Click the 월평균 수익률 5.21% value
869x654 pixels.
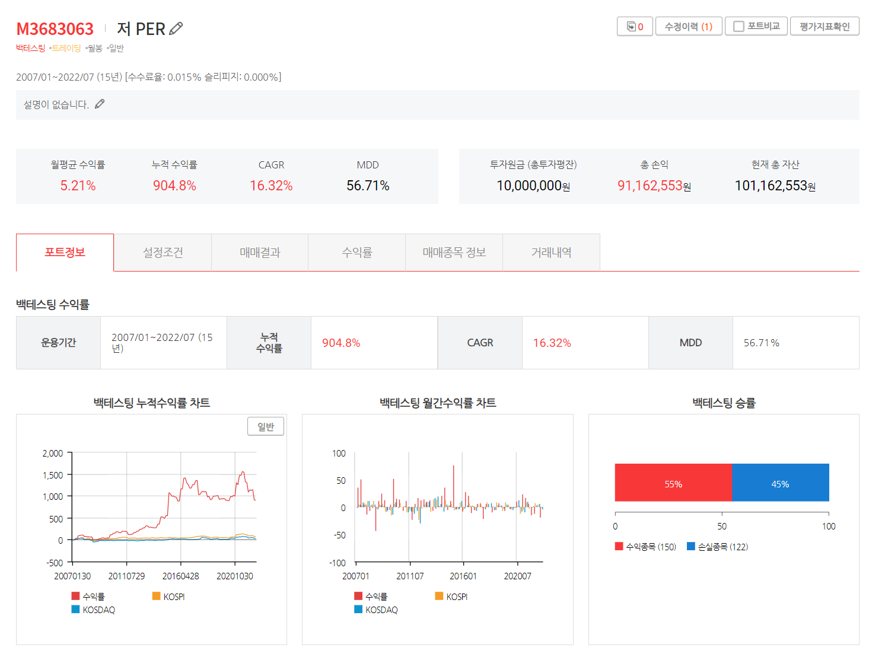(78, 185)
